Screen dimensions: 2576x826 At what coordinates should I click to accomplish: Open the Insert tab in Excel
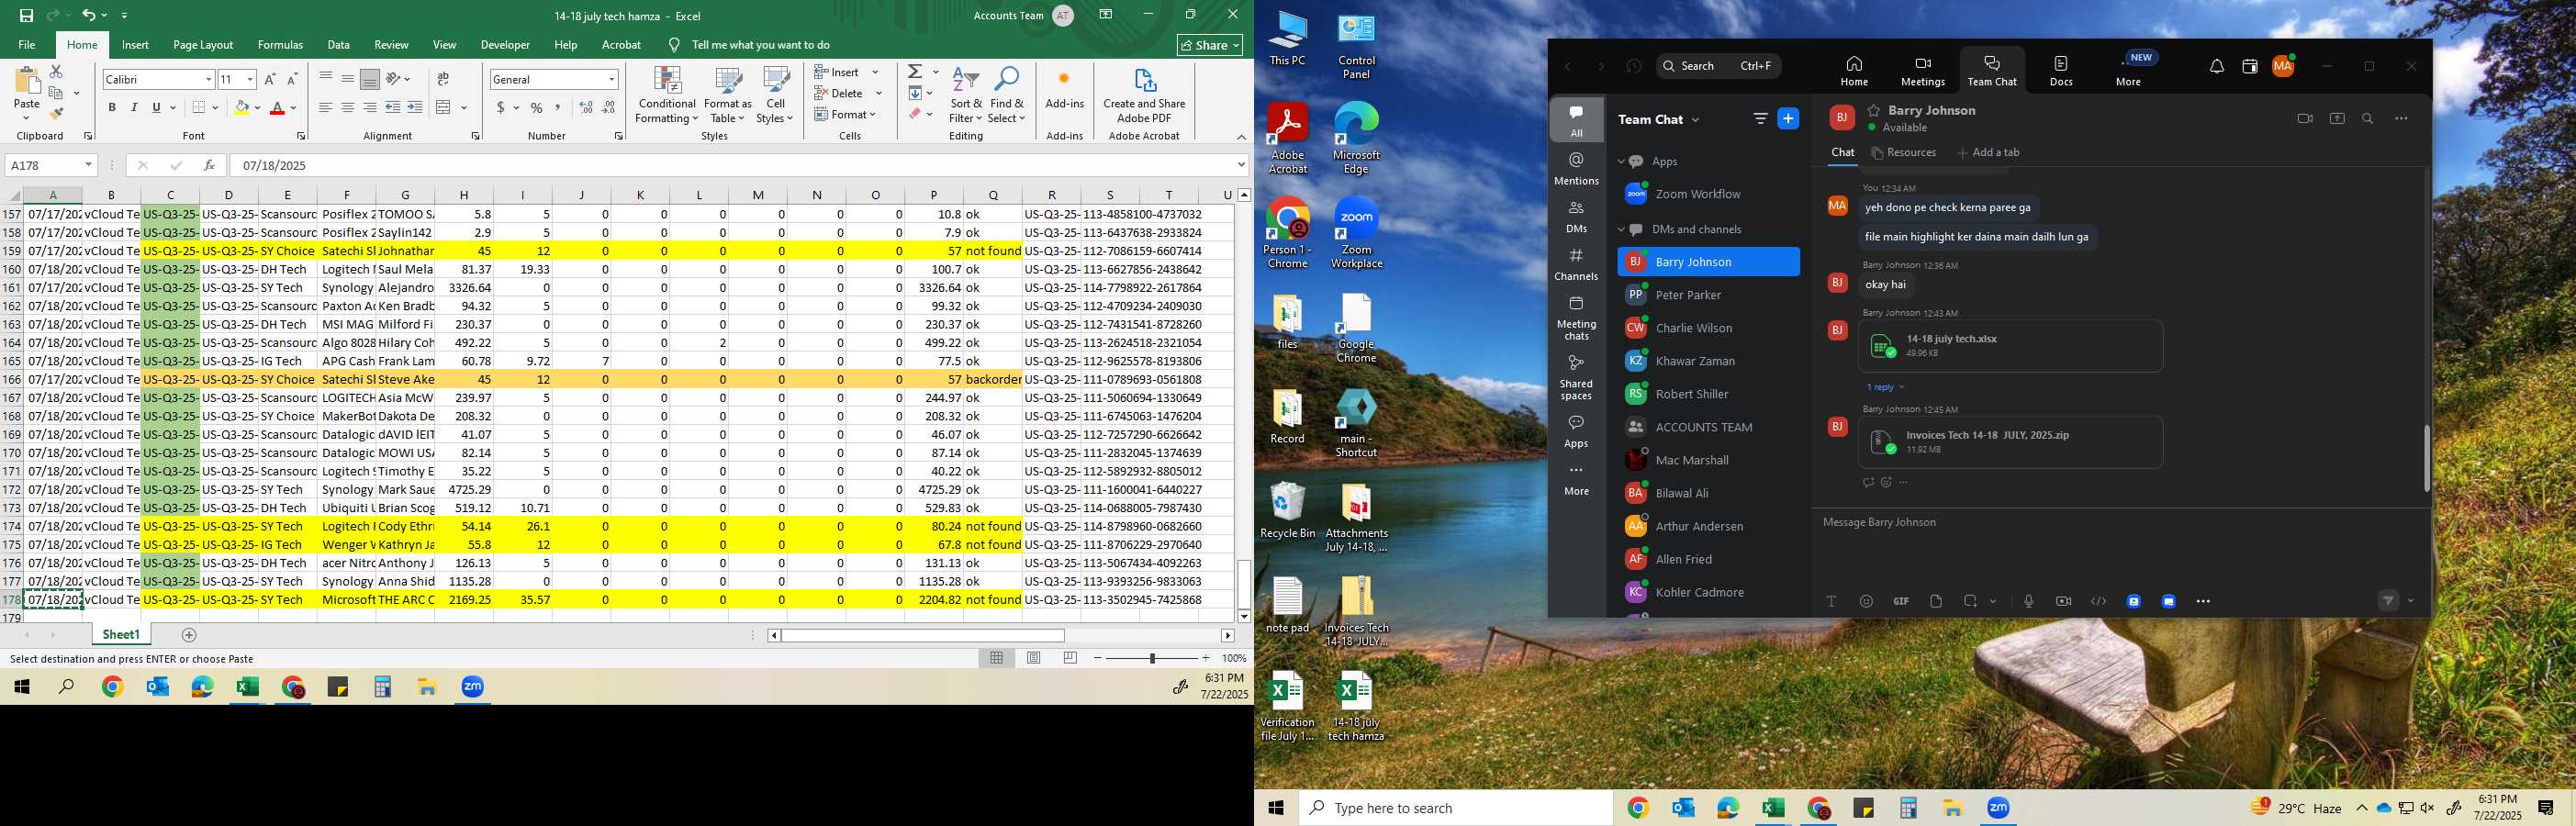135,45
